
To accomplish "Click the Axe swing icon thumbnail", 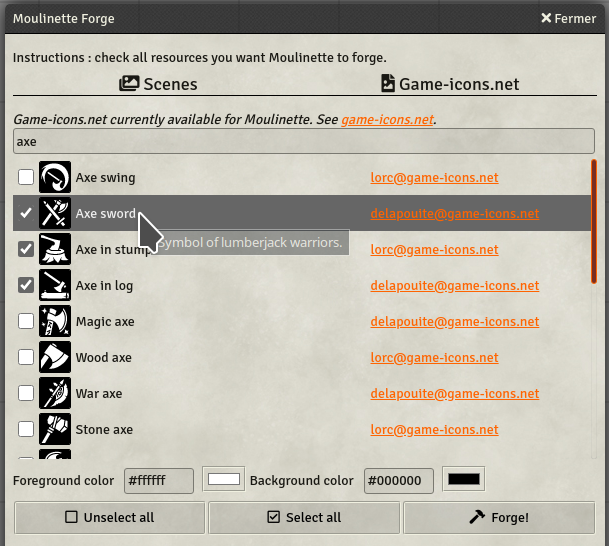I will click(55, 177).
